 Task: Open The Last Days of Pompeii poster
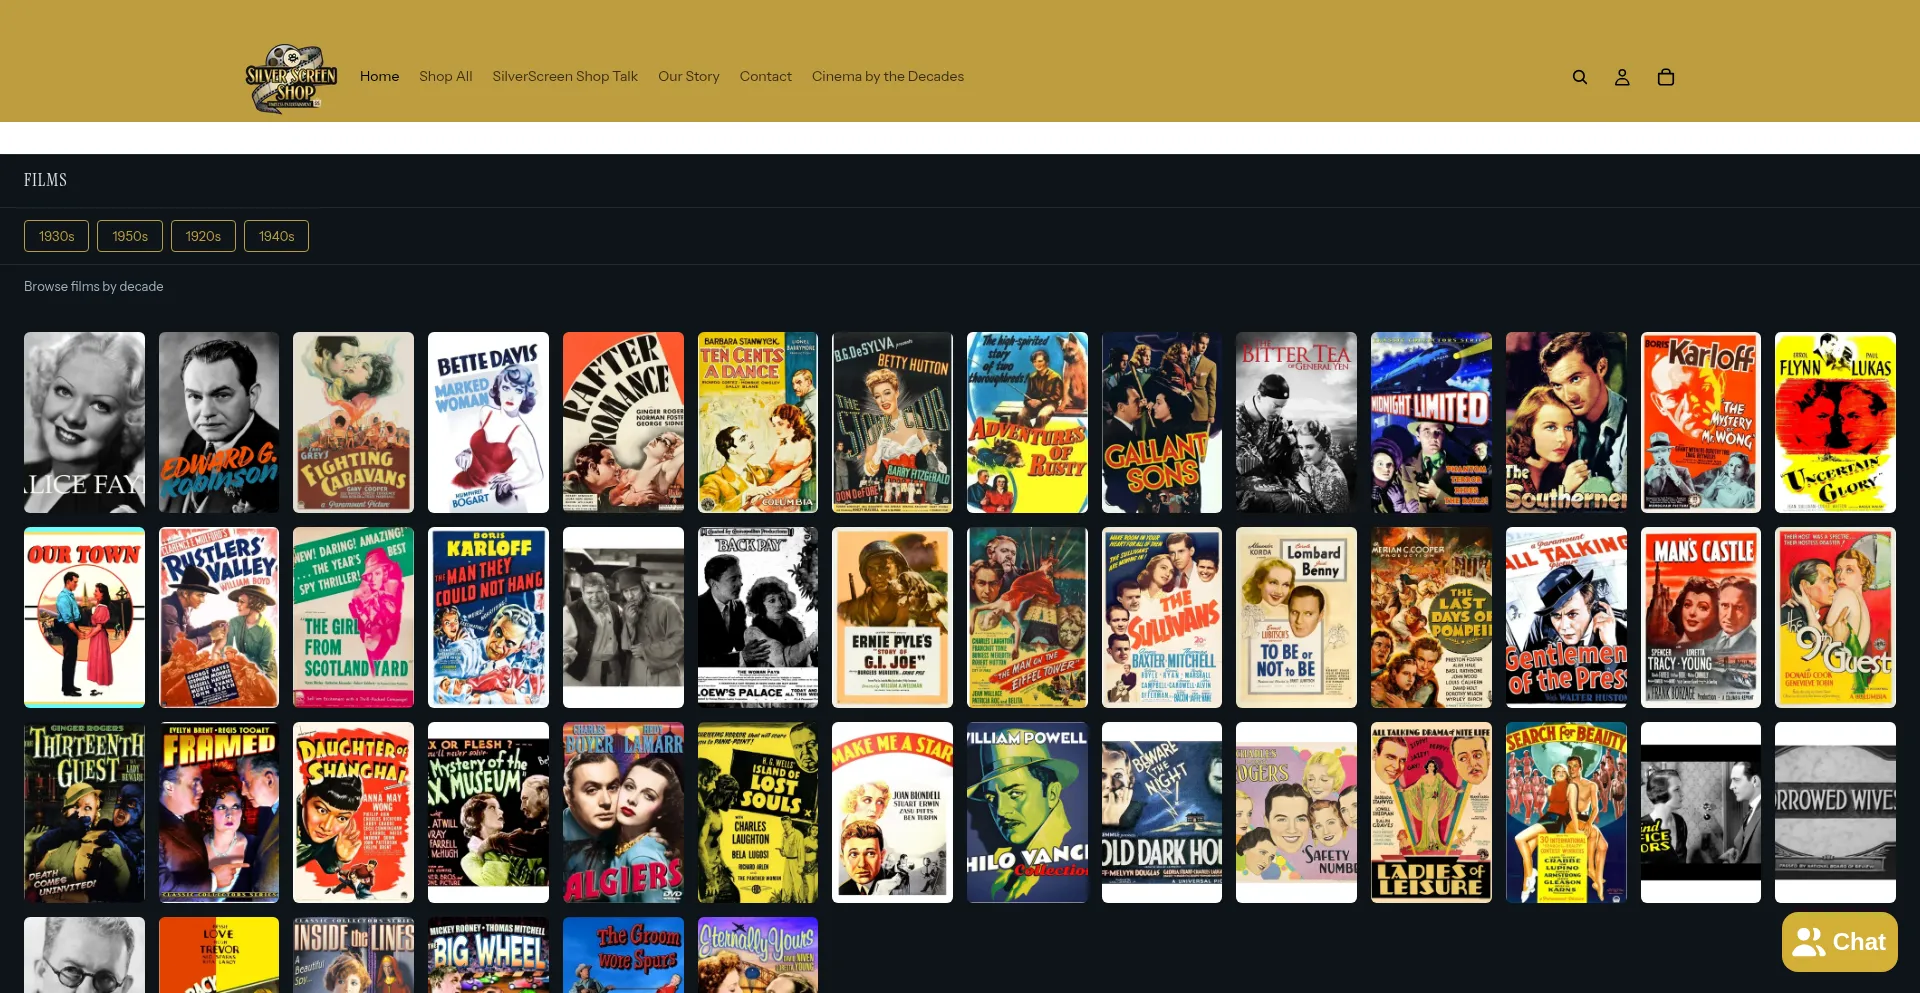tap(1431, 617)
